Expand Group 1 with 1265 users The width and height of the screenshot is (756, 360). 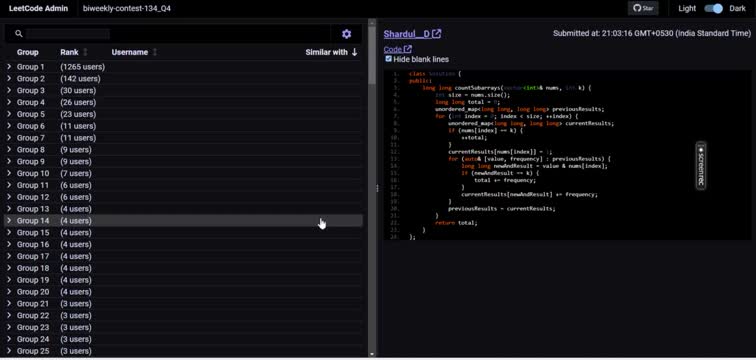point(9,67)
